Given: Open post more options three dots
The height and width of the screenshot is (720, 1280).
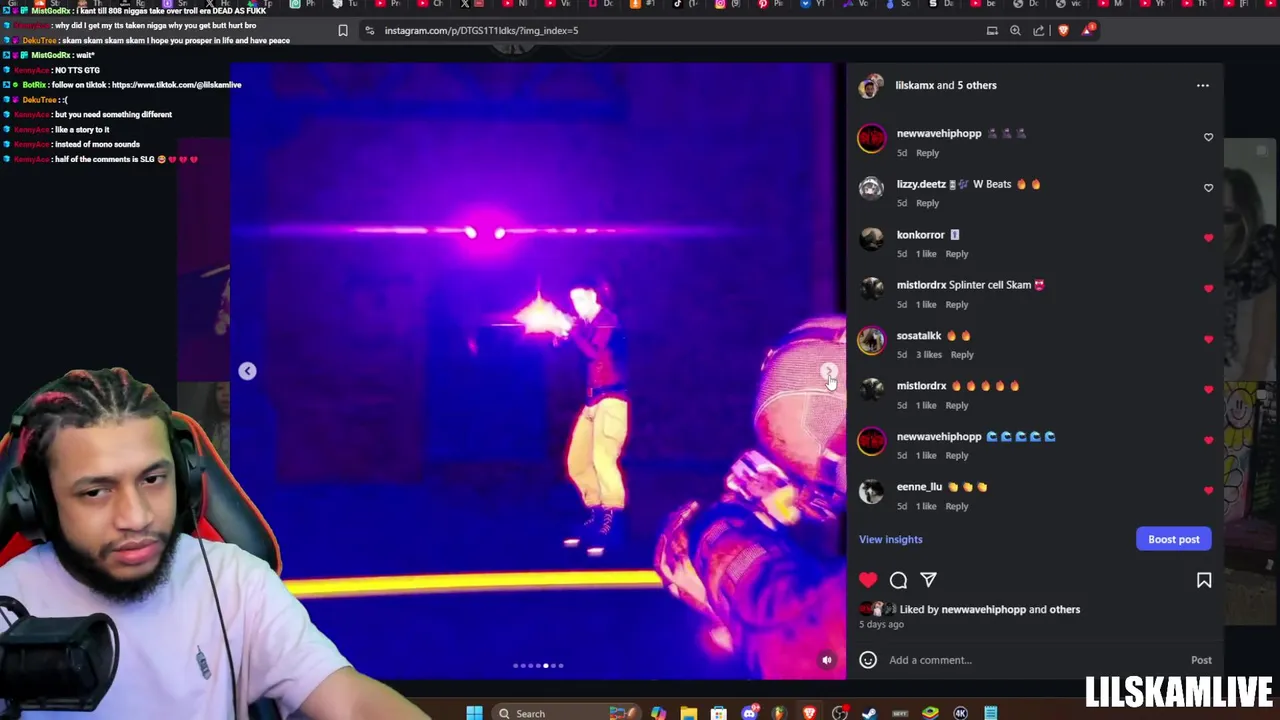Looking at the screenshot, I should tap(1203, 85).
